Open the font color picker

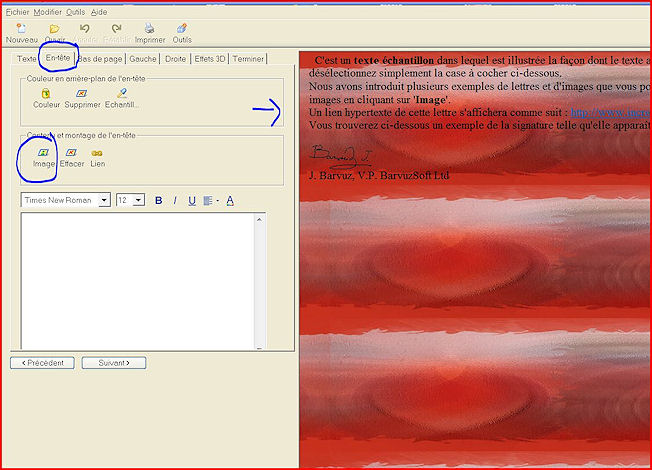pos(230,201)
